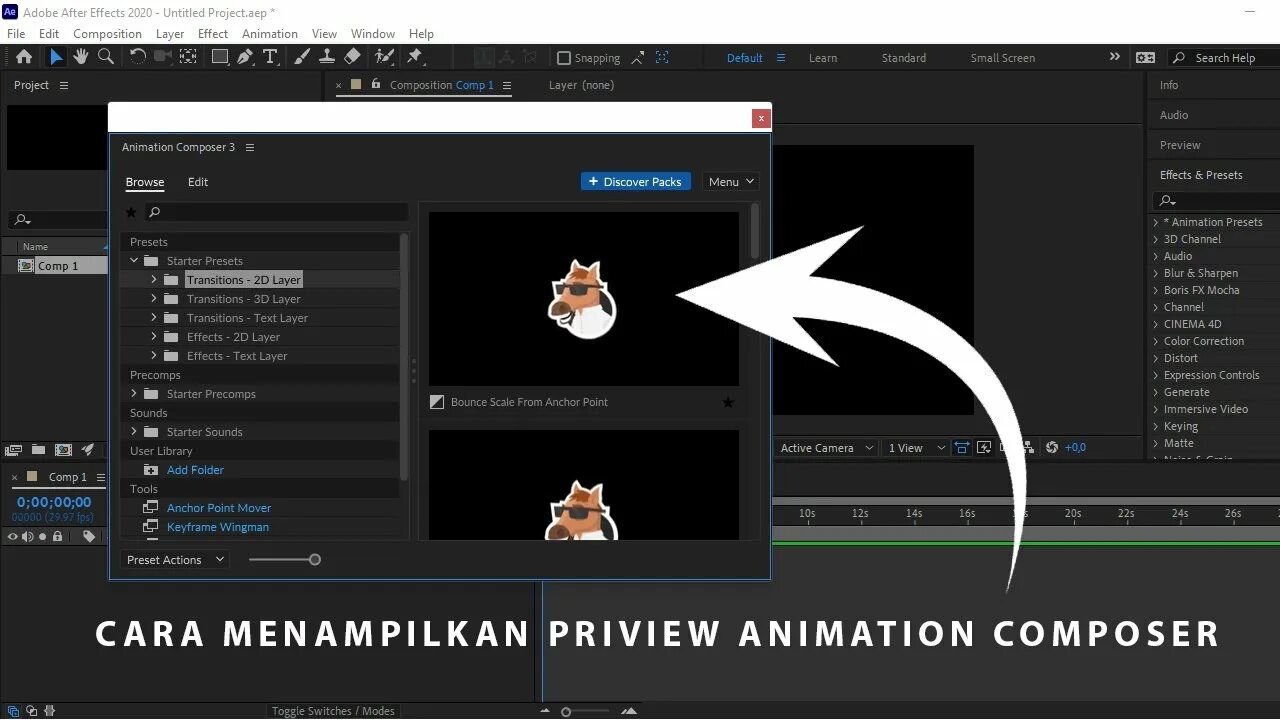
Task: Select the Hand tool
Action: pyautogui.click(x=81, y=58)
